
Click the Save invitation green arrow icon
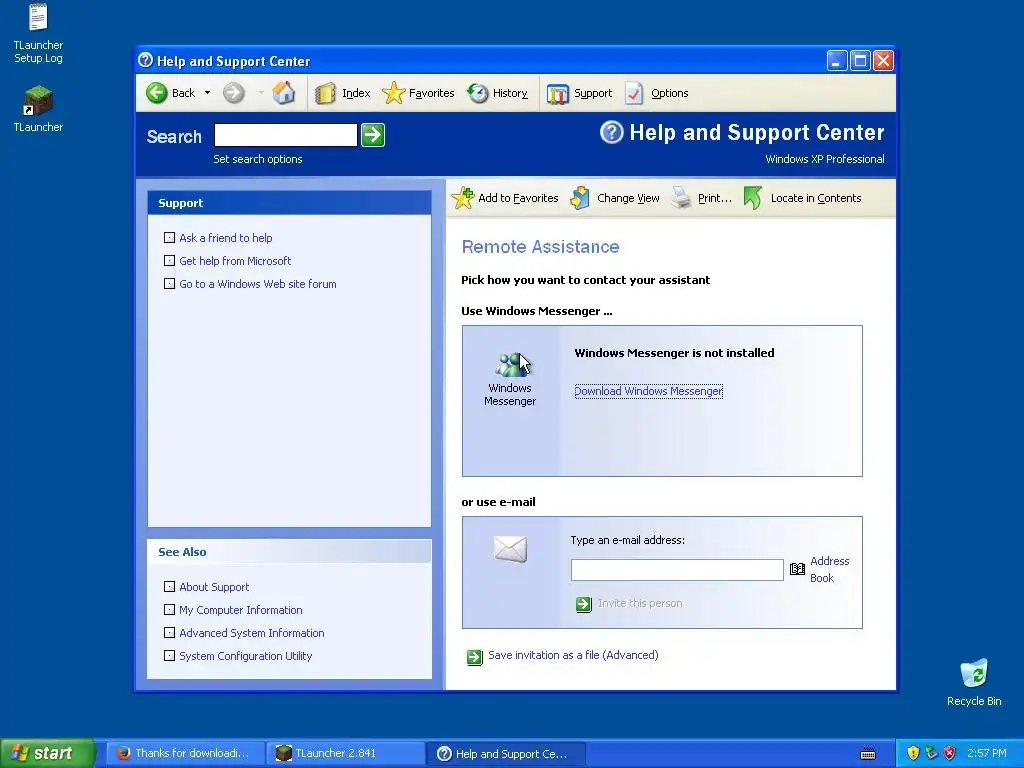click(x=475, y=656)
